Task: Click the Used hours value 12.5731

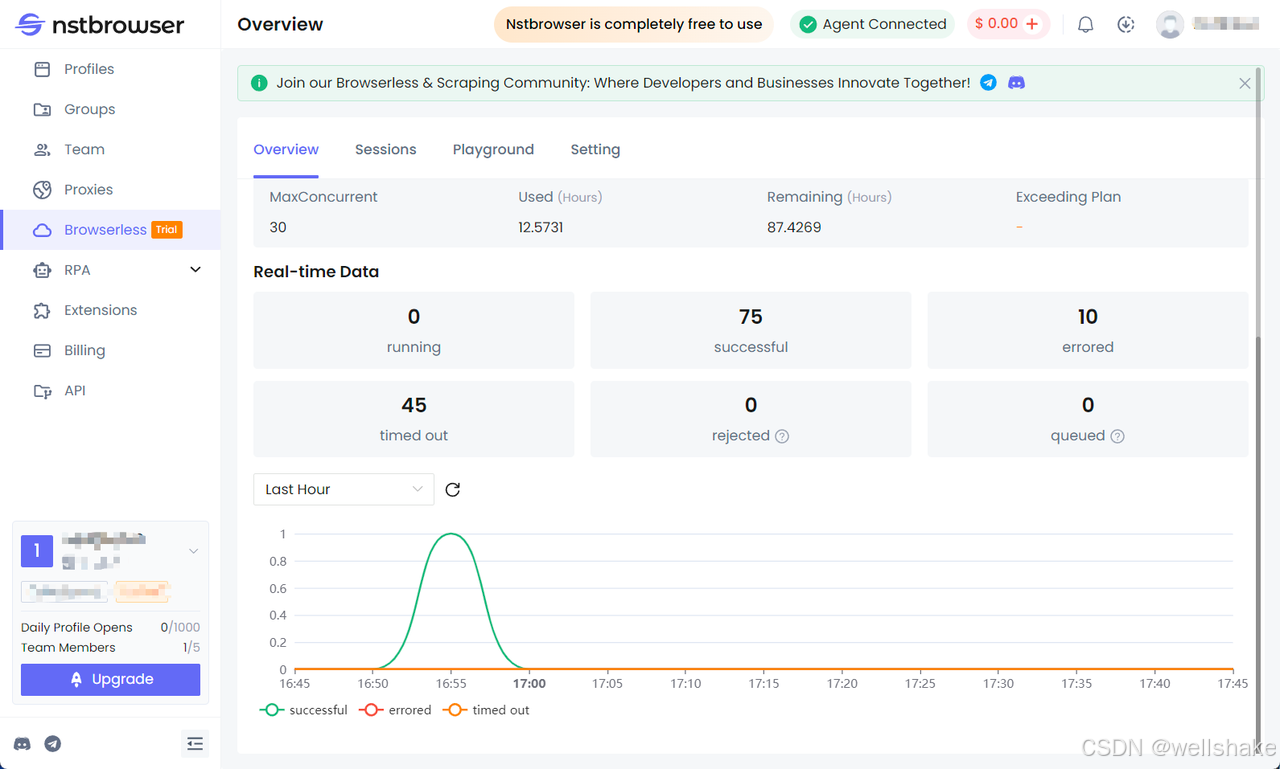Action: tap(541, 227)
